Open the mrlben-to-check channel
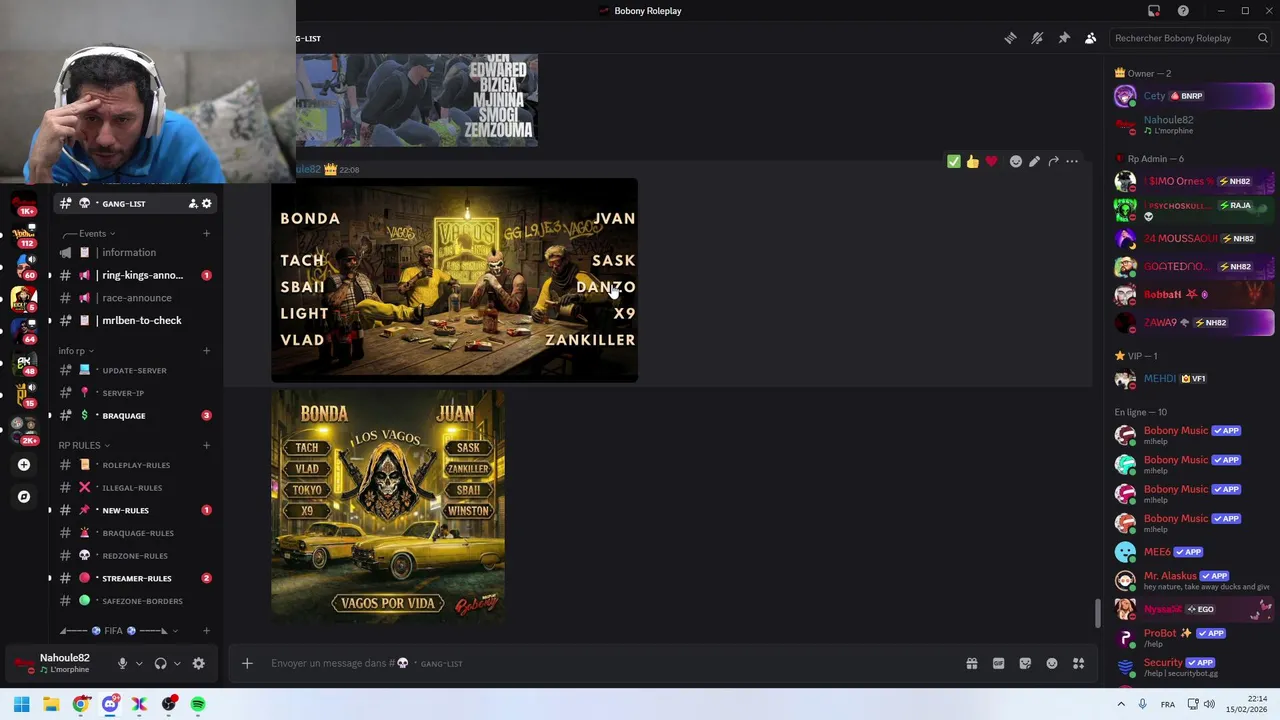Viewport: 1280px width, 720px height. (x=134, y=320)
